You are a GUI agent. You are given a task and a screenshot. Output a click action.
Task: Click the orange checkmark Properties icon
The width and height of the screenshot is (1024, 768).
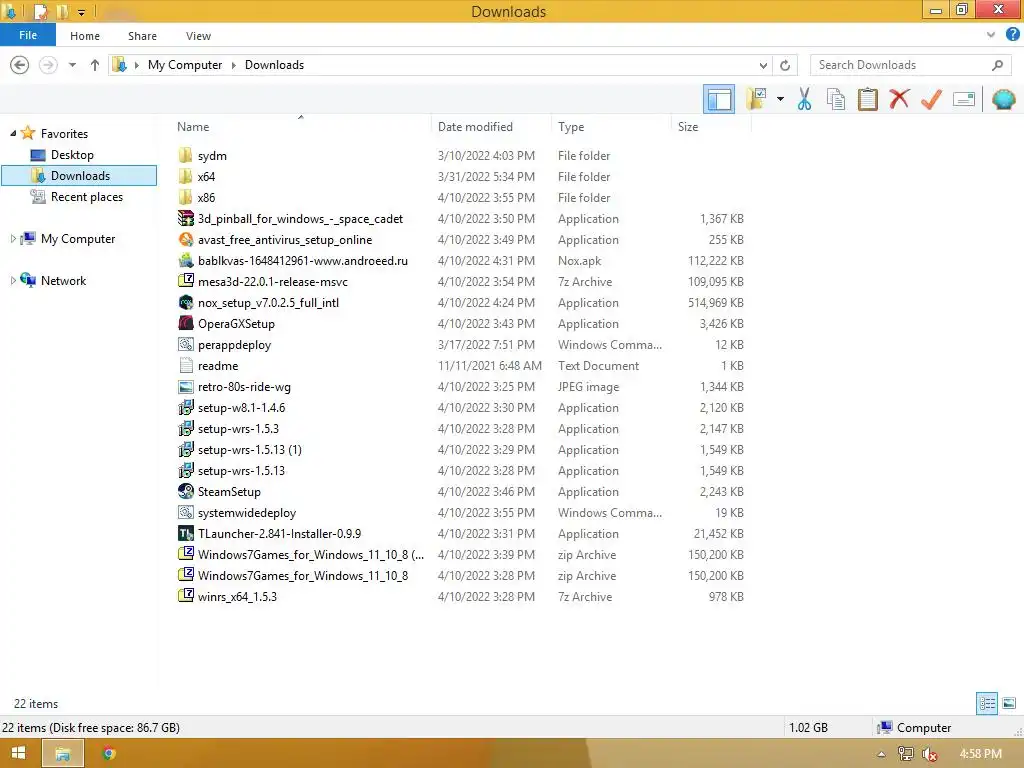(x=931, y=99)
